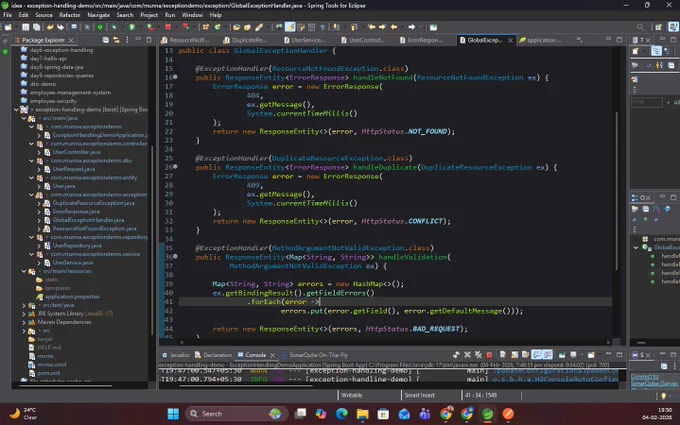Collapse the src/main/java source folder

pos(24,118)
